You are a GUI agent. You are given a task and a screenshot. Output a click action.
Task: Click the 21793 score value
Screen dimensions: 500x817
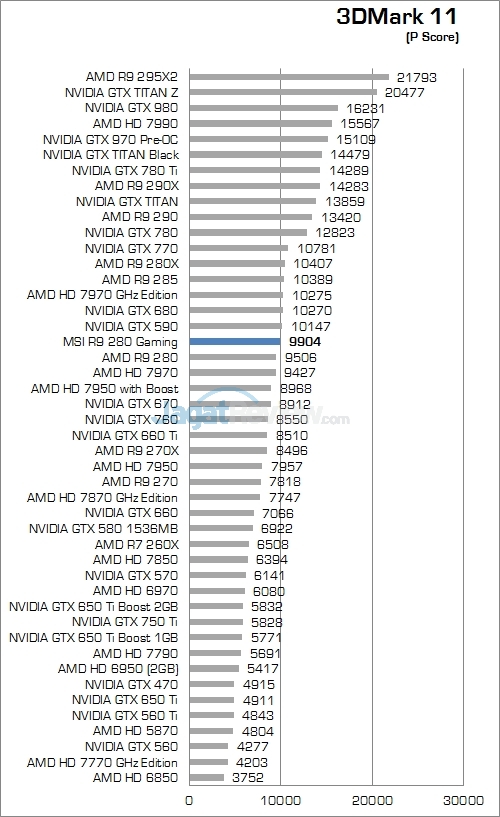click(417, 78)
